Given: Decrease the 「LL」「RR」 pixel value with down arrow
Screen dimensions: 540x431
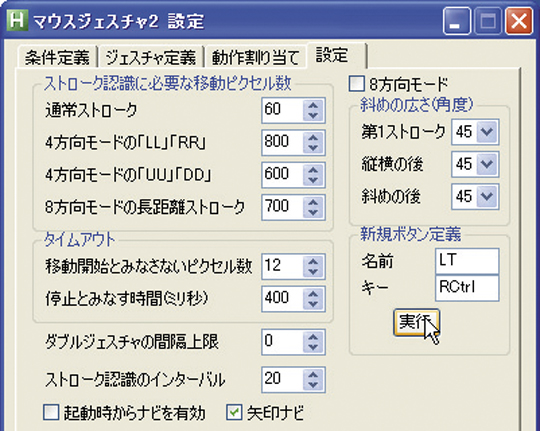Looking at the screenshot, I should pyautogui.click(x=313, y=148).
